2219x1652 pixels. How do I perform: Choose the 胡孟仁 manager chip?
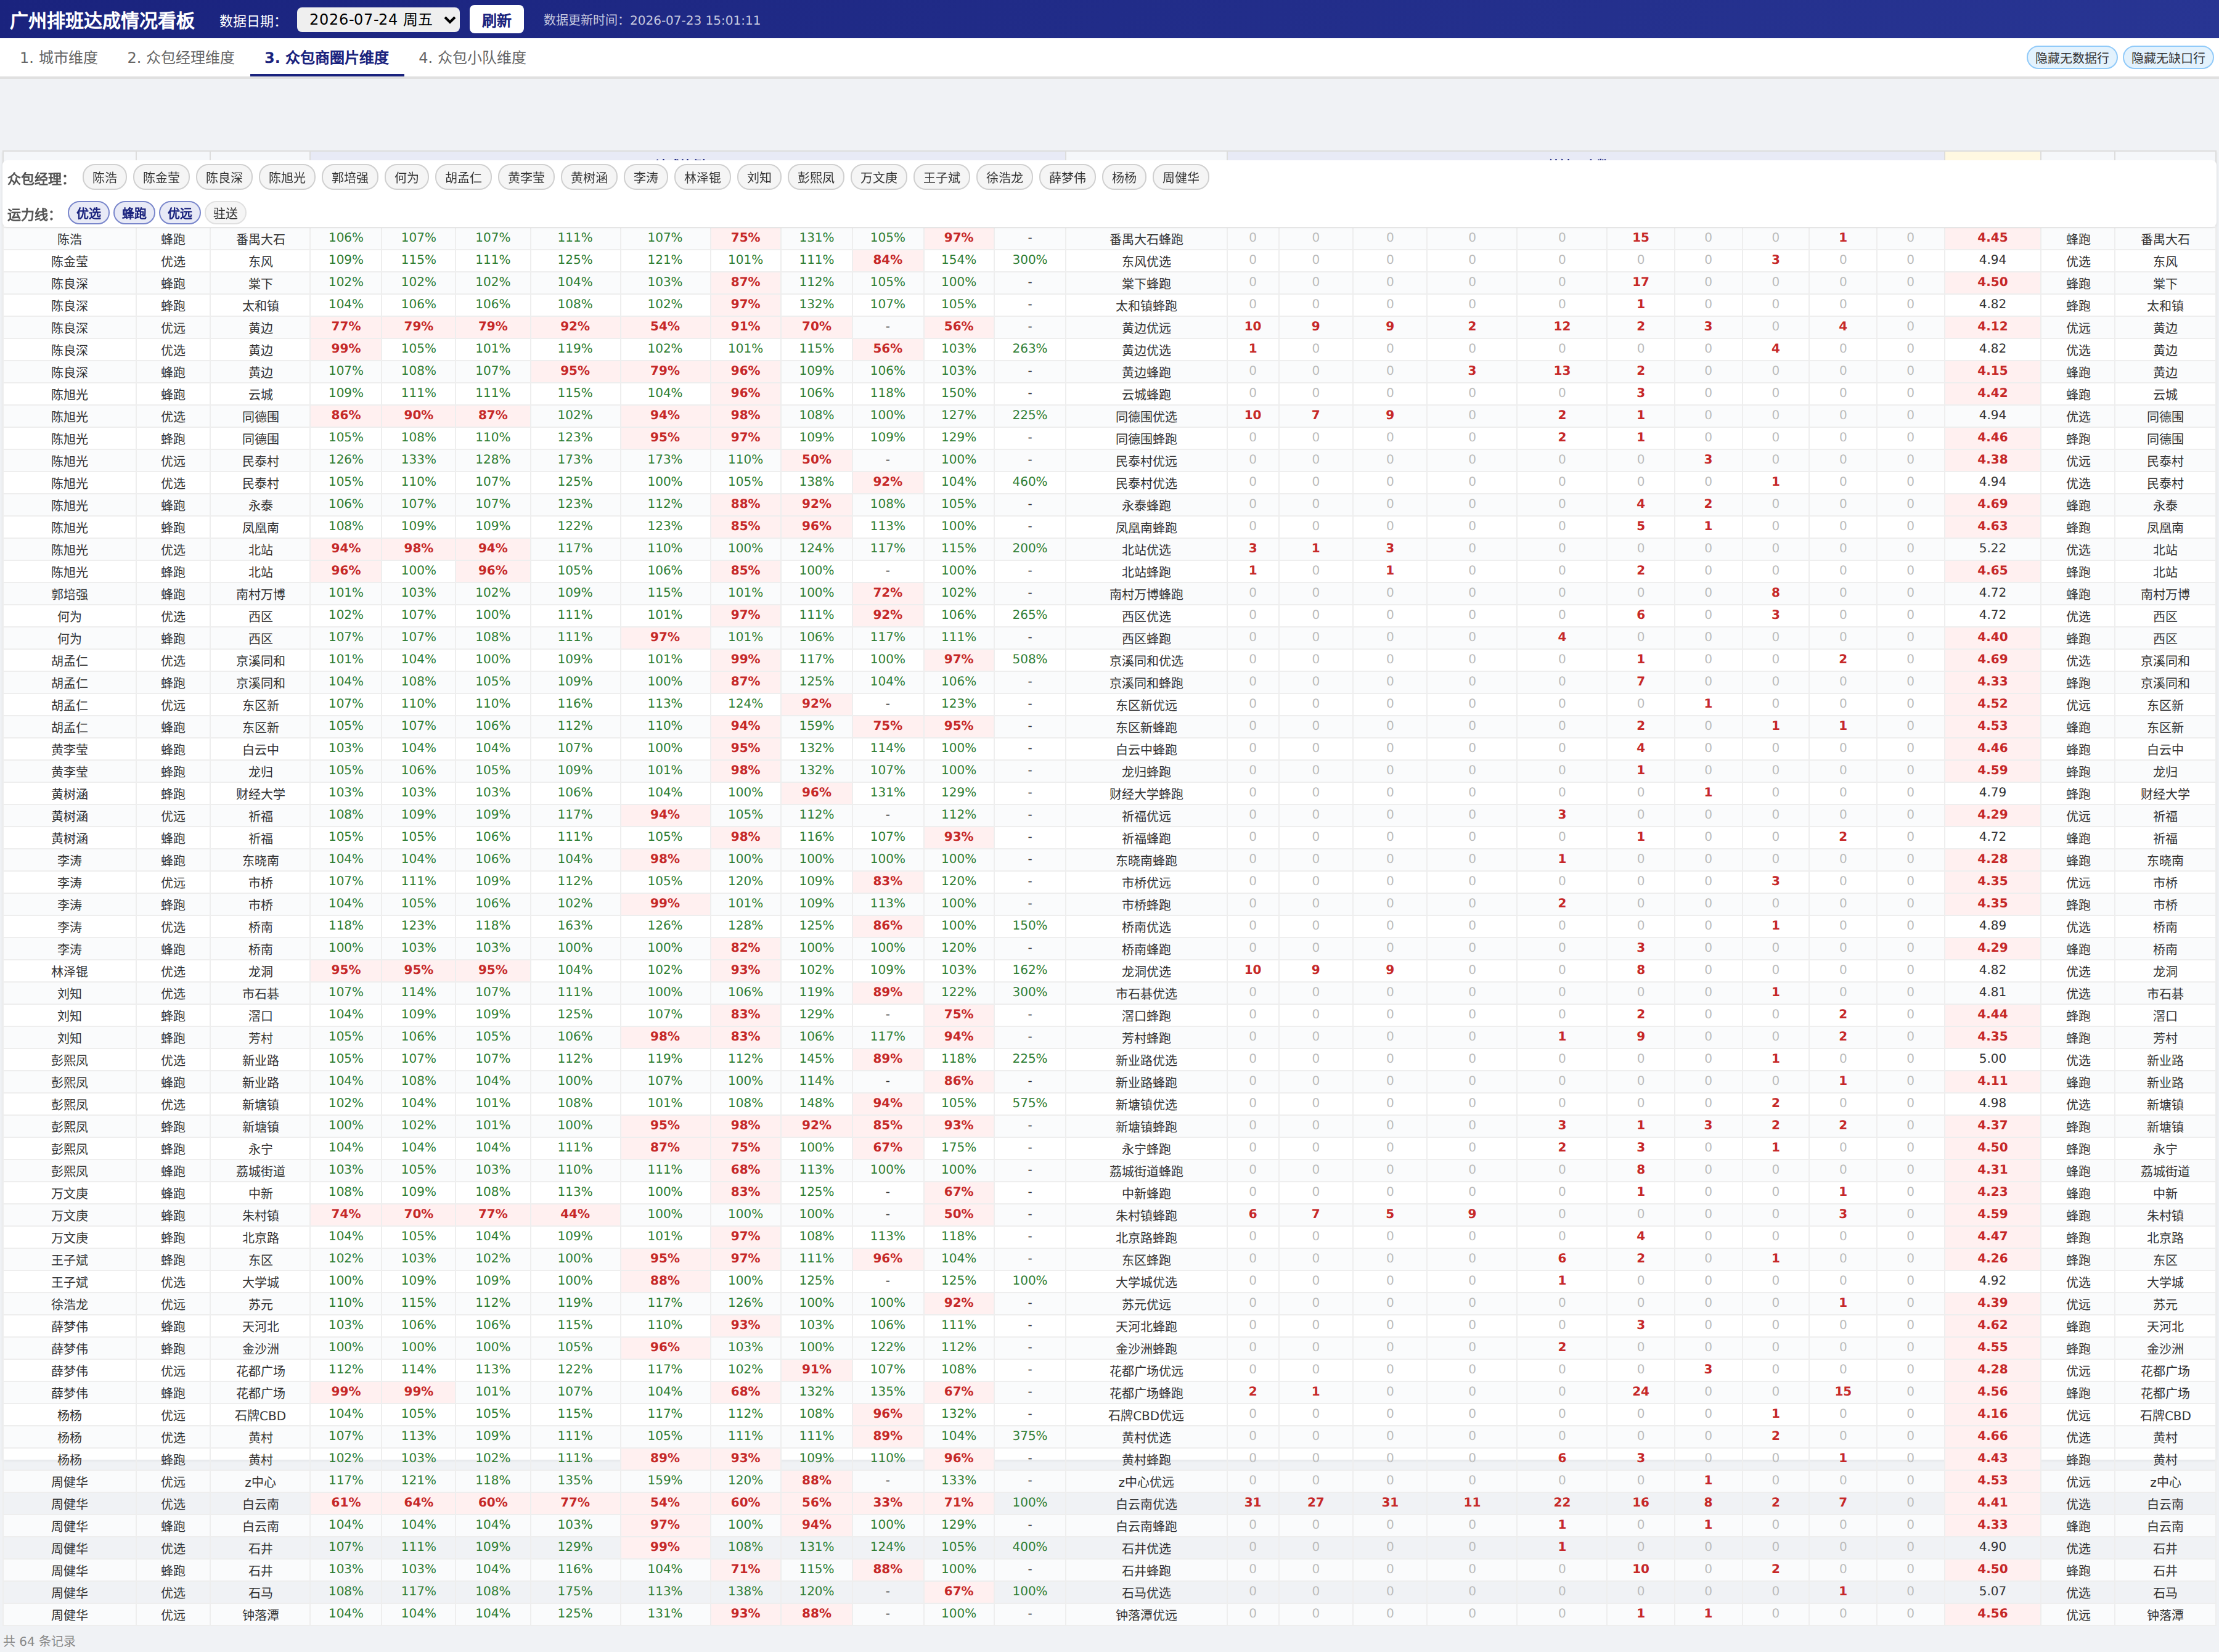click(463, 178)
